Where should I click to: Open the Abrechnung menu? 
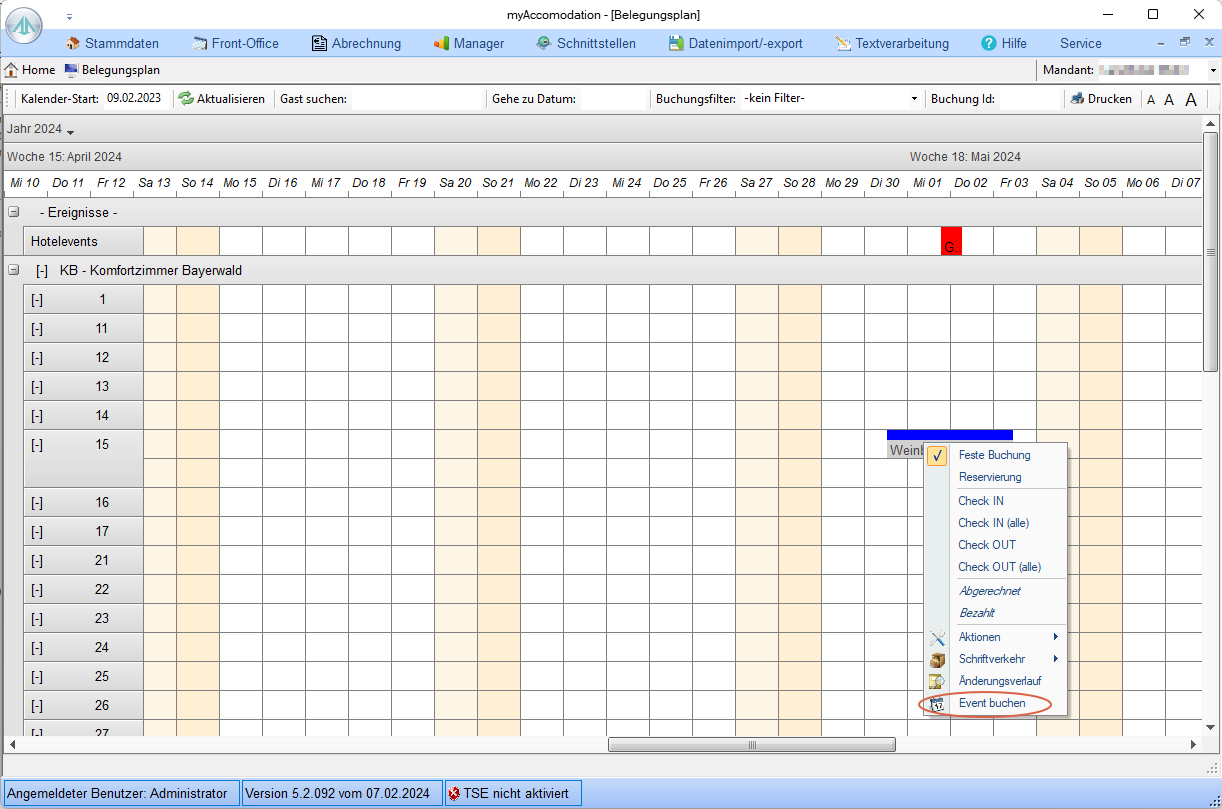[x=319, y=43]
